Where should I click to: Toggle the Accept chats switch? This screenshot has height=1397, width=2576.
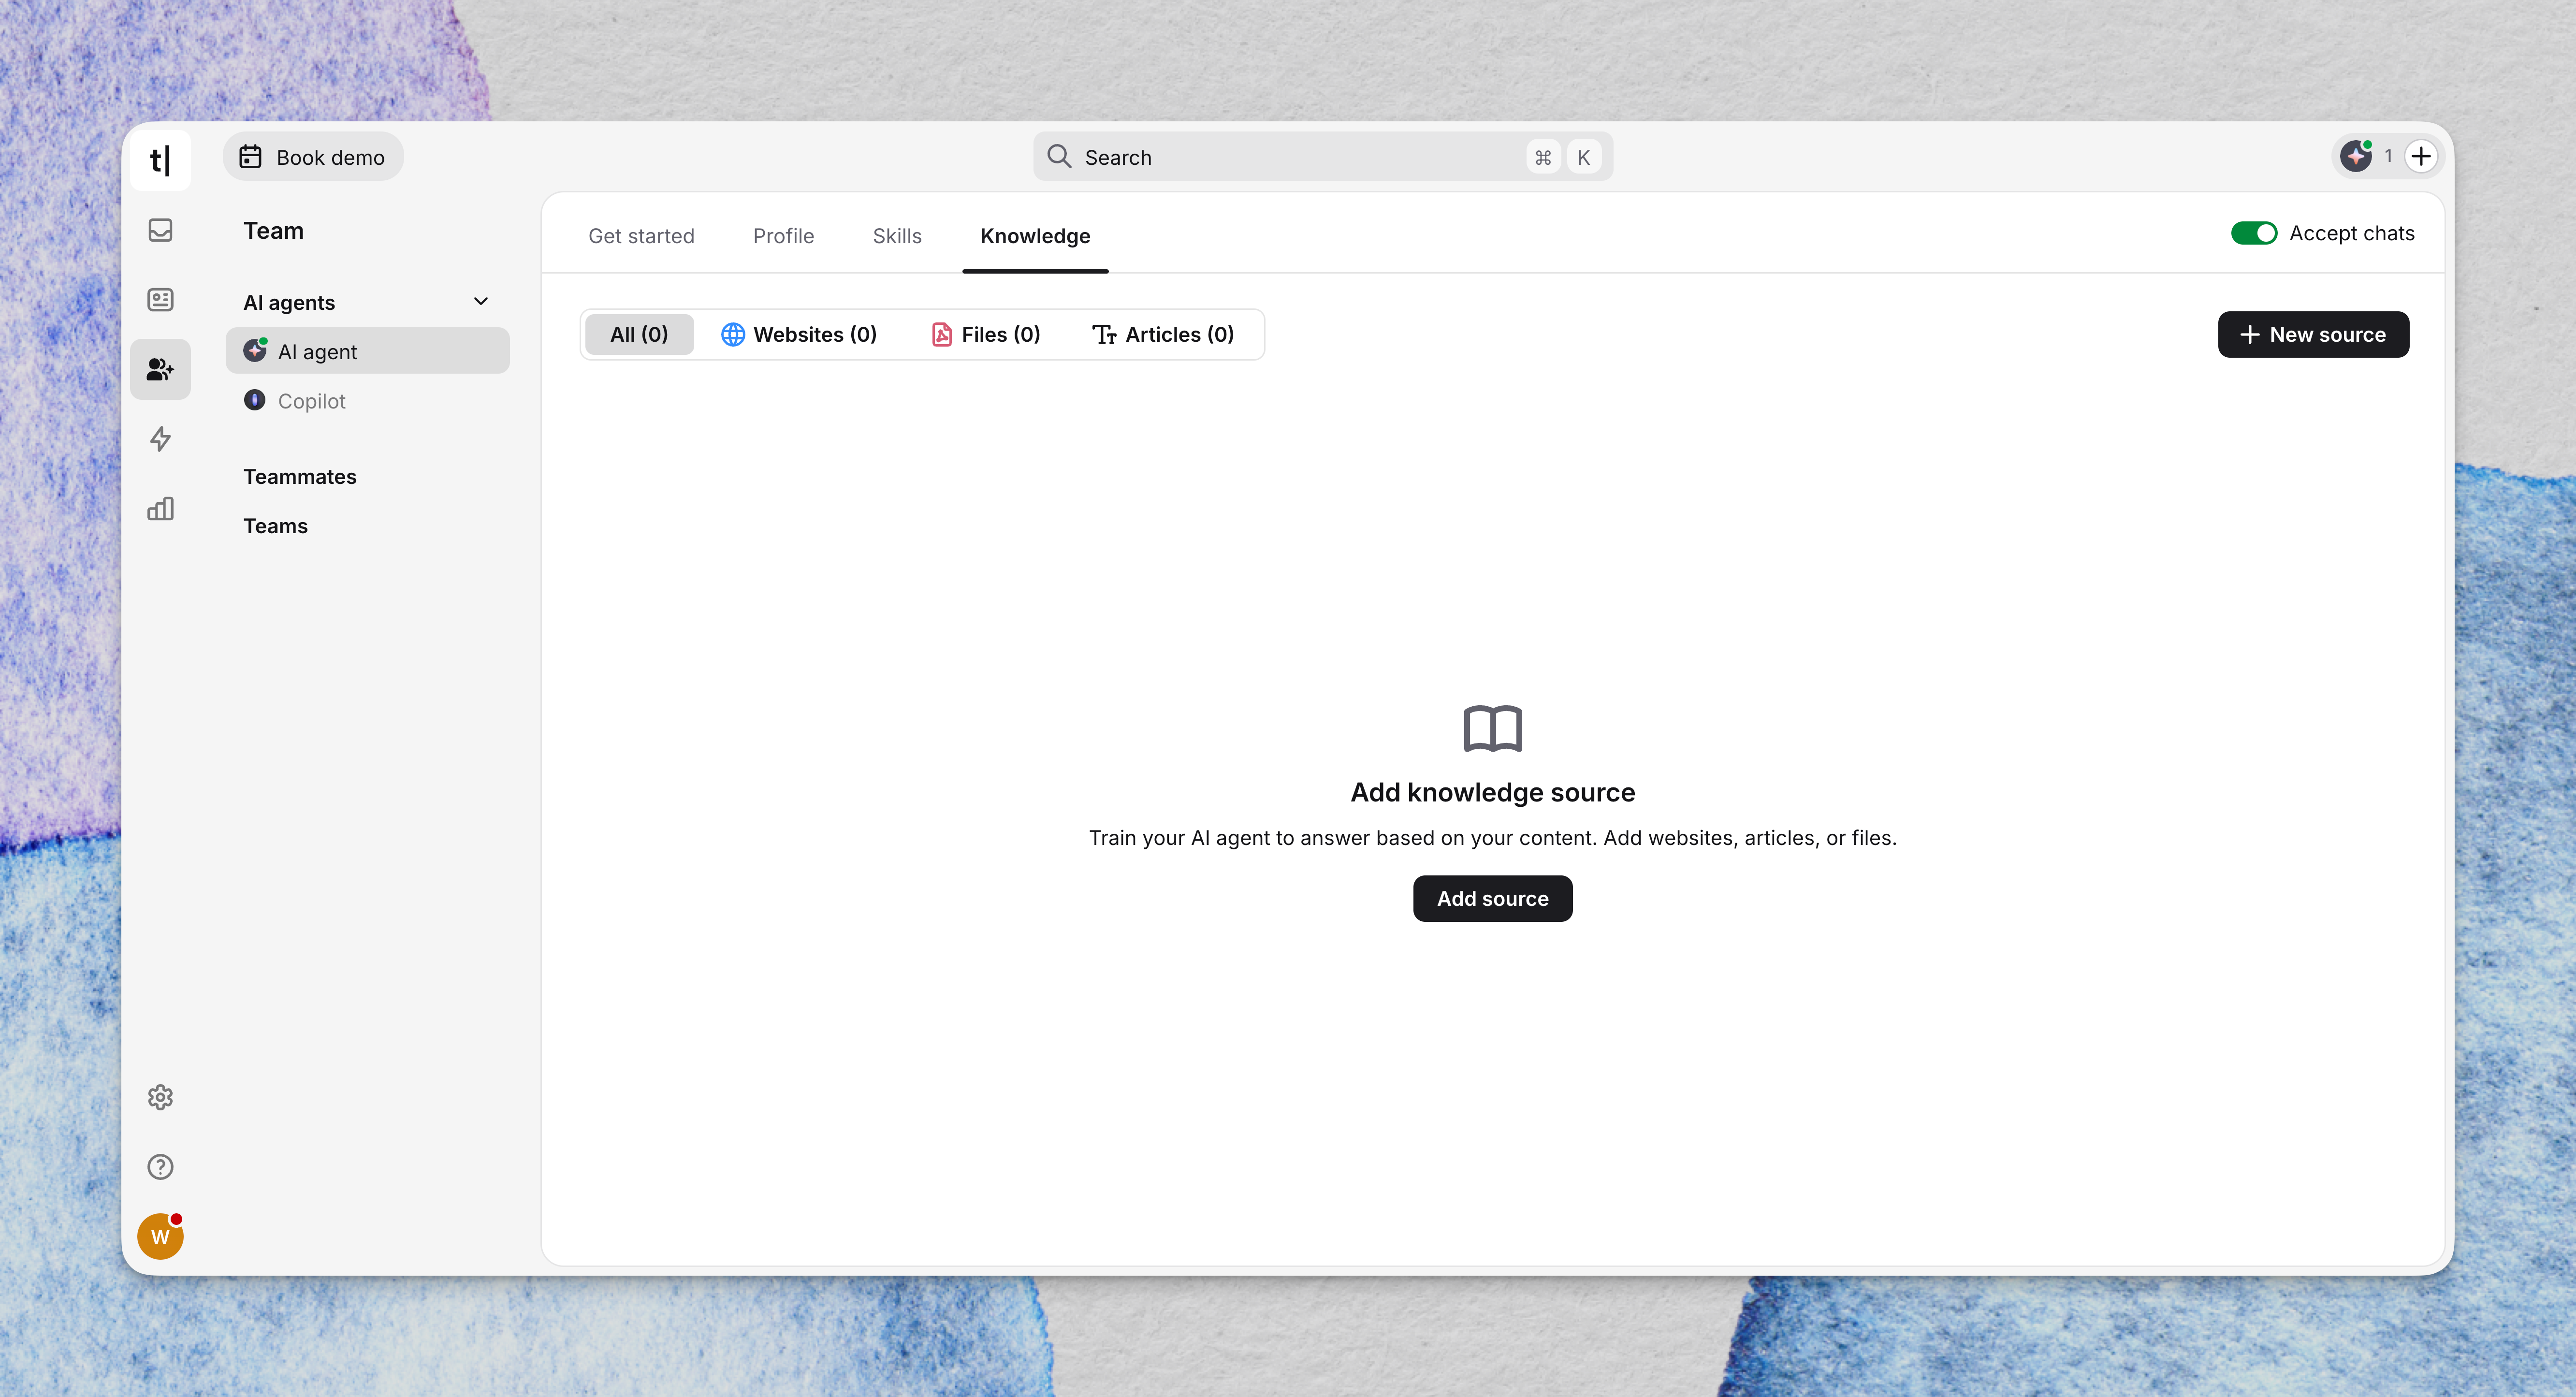[2253, 233]
